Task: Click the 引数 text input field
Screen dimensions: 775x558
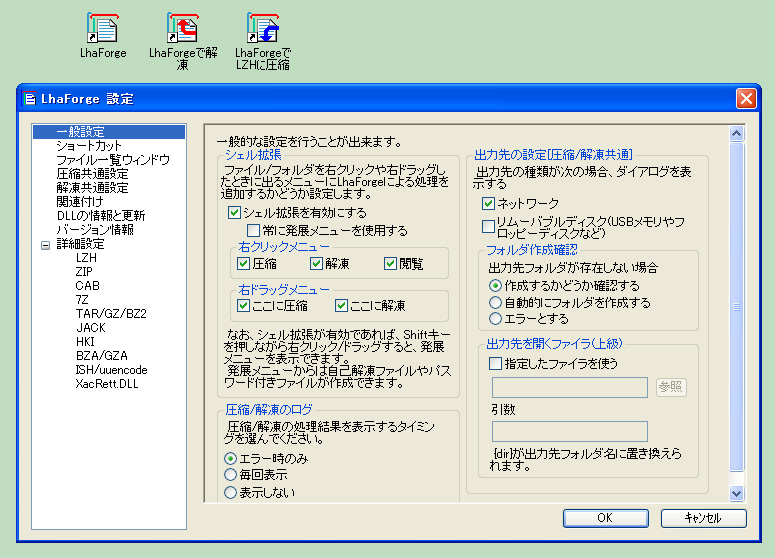Action: point(570,431)
